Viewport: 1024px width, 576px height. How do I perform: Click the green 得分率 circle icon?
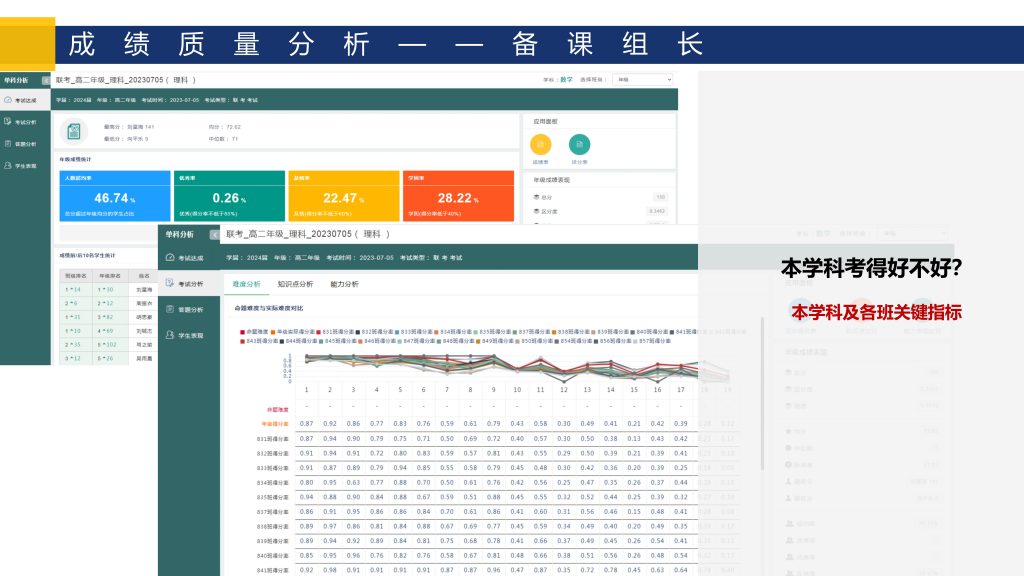579,144
